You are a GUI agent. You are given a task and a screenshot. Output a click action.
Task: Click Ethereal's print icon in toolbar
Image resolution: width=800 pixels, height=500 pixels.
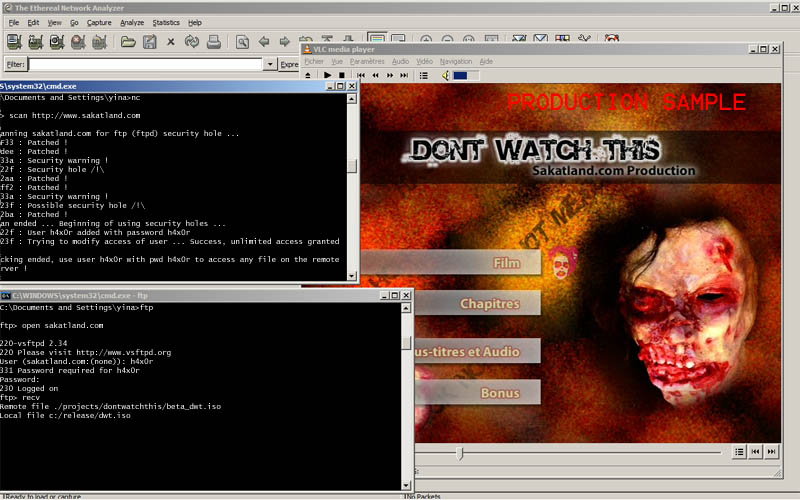point(214,42)
